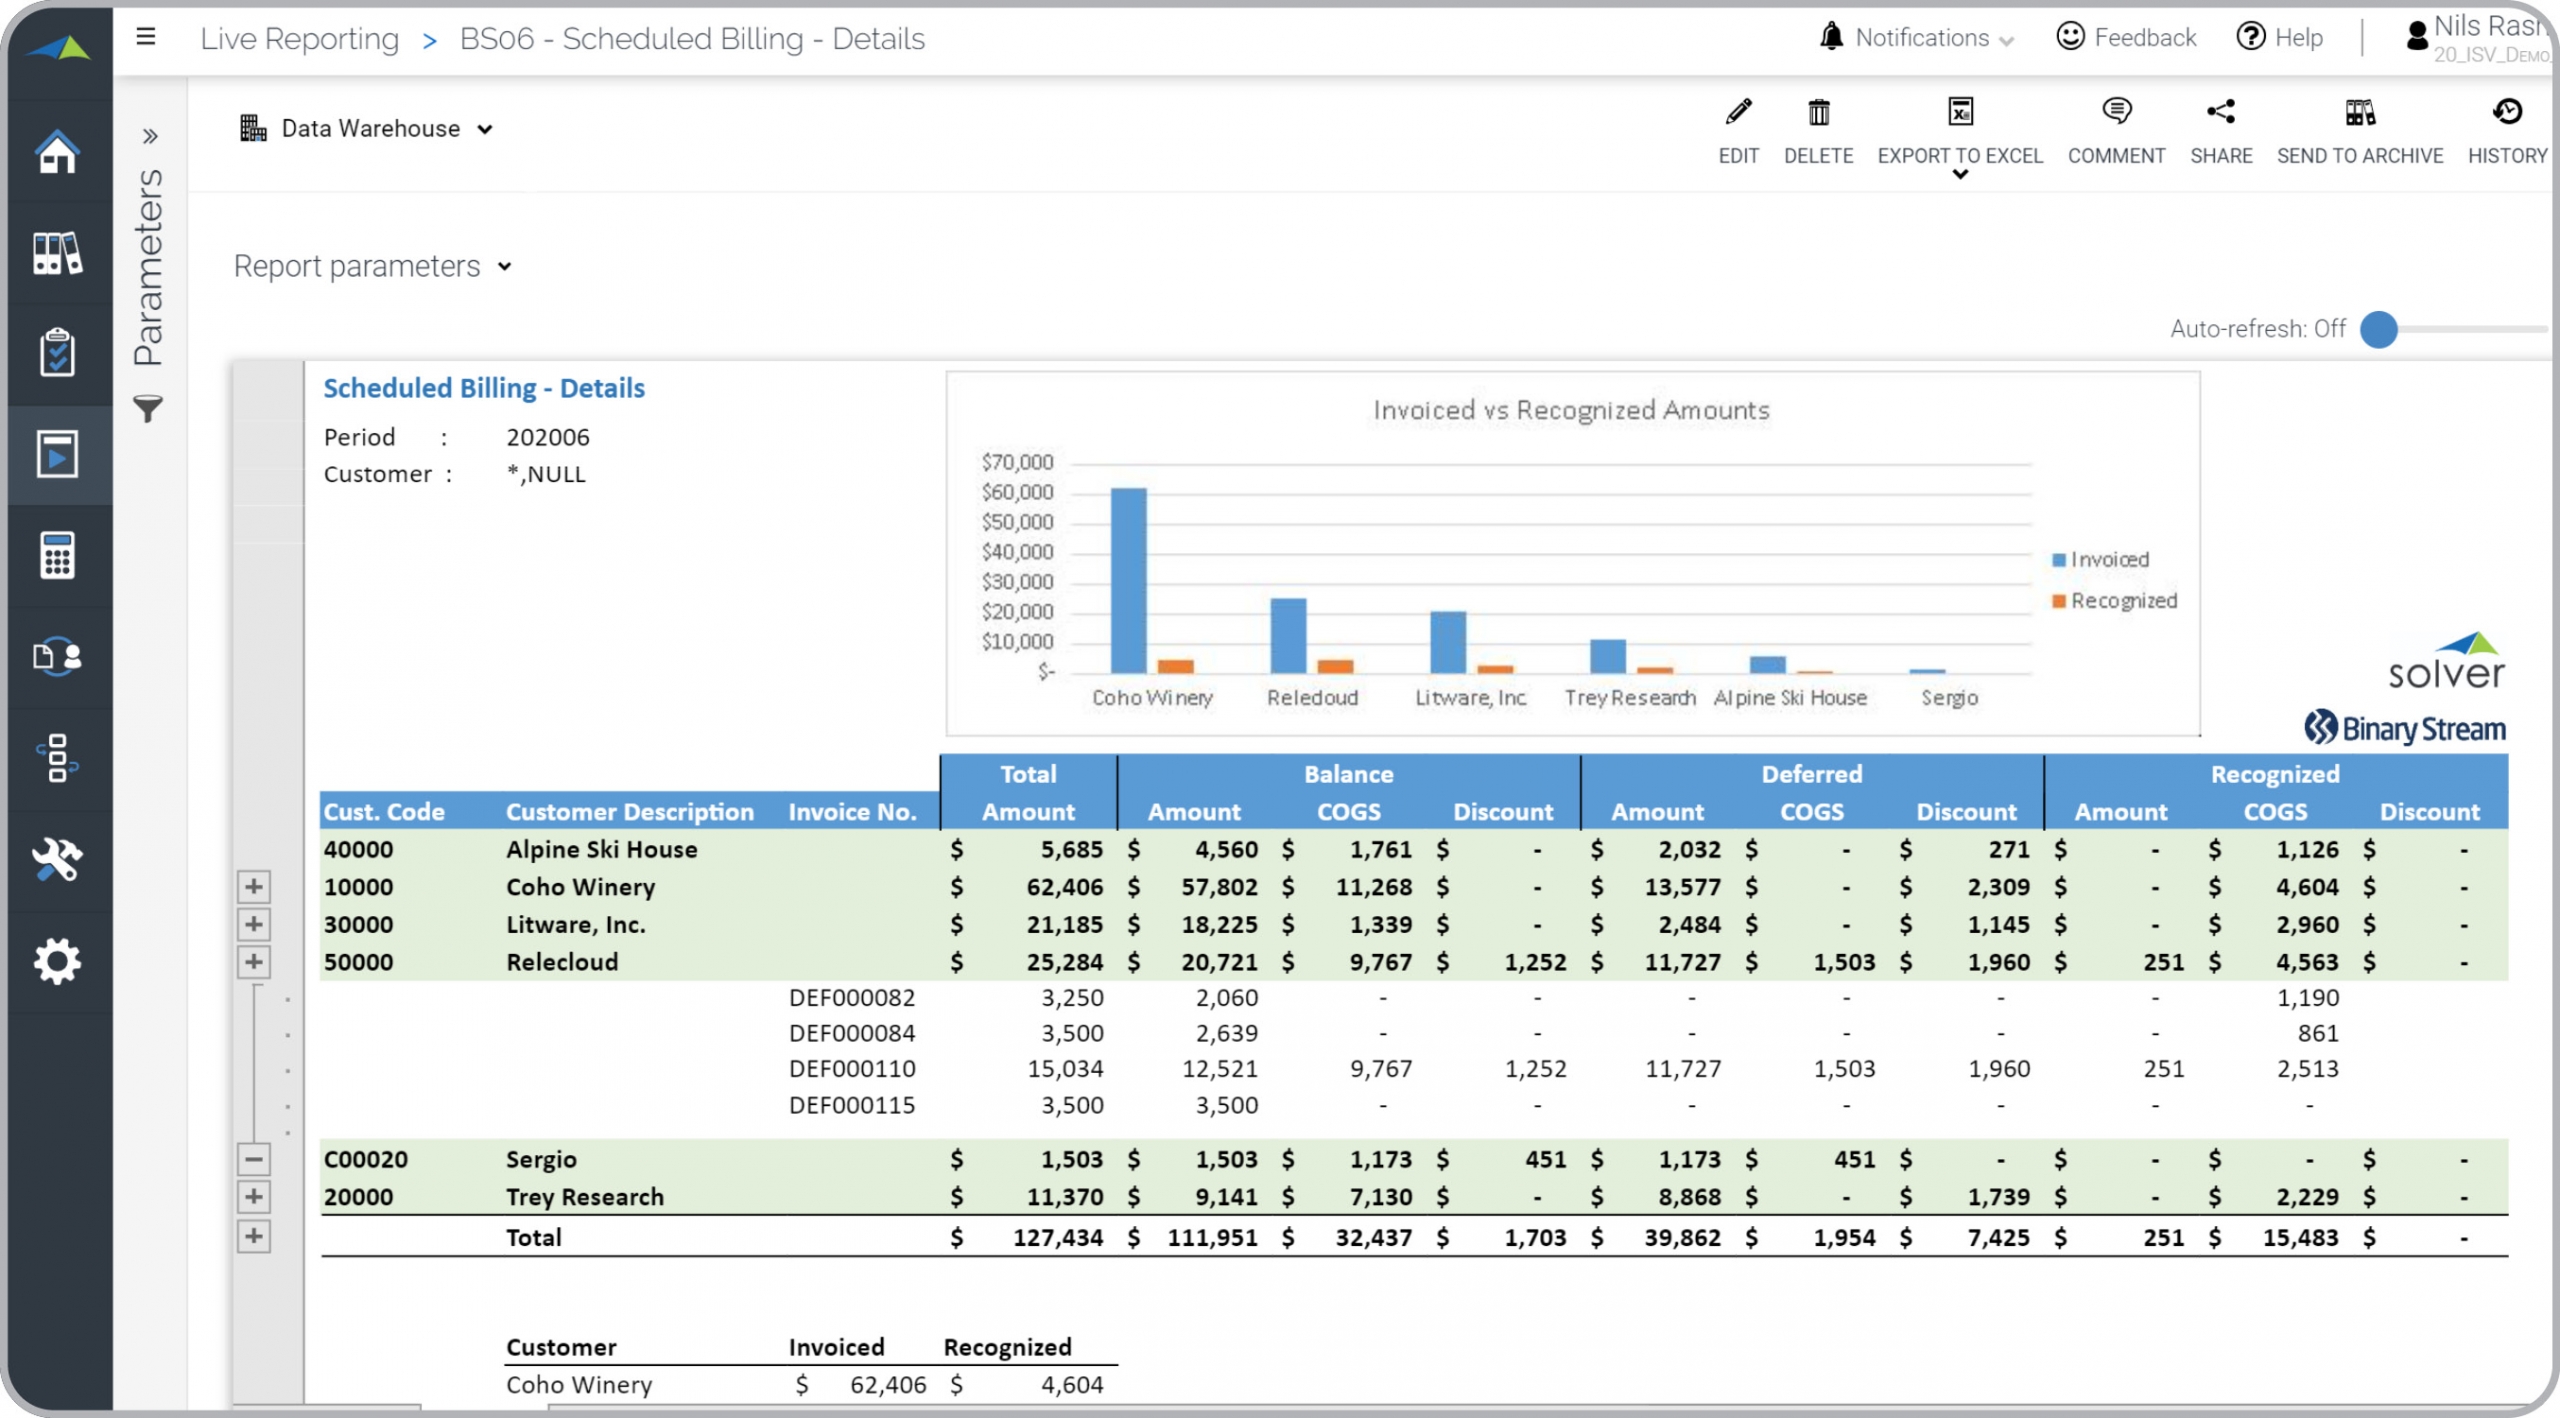Expand the plus next to Trey Research row
The height and width of the screenshot is (1418, 2560).
[x=253, y=1196]
